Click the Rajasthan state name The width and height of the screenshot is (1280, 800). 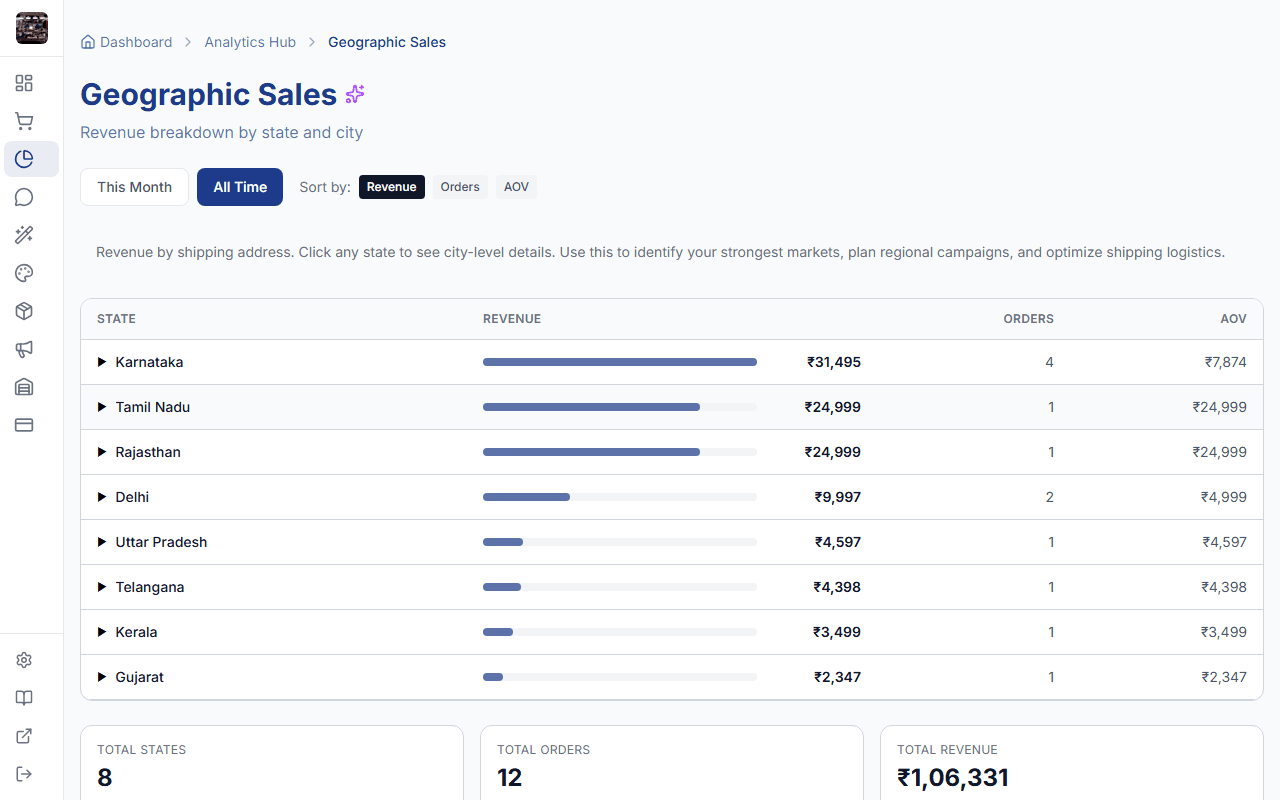pyautogui.click(x=148, y=452)
